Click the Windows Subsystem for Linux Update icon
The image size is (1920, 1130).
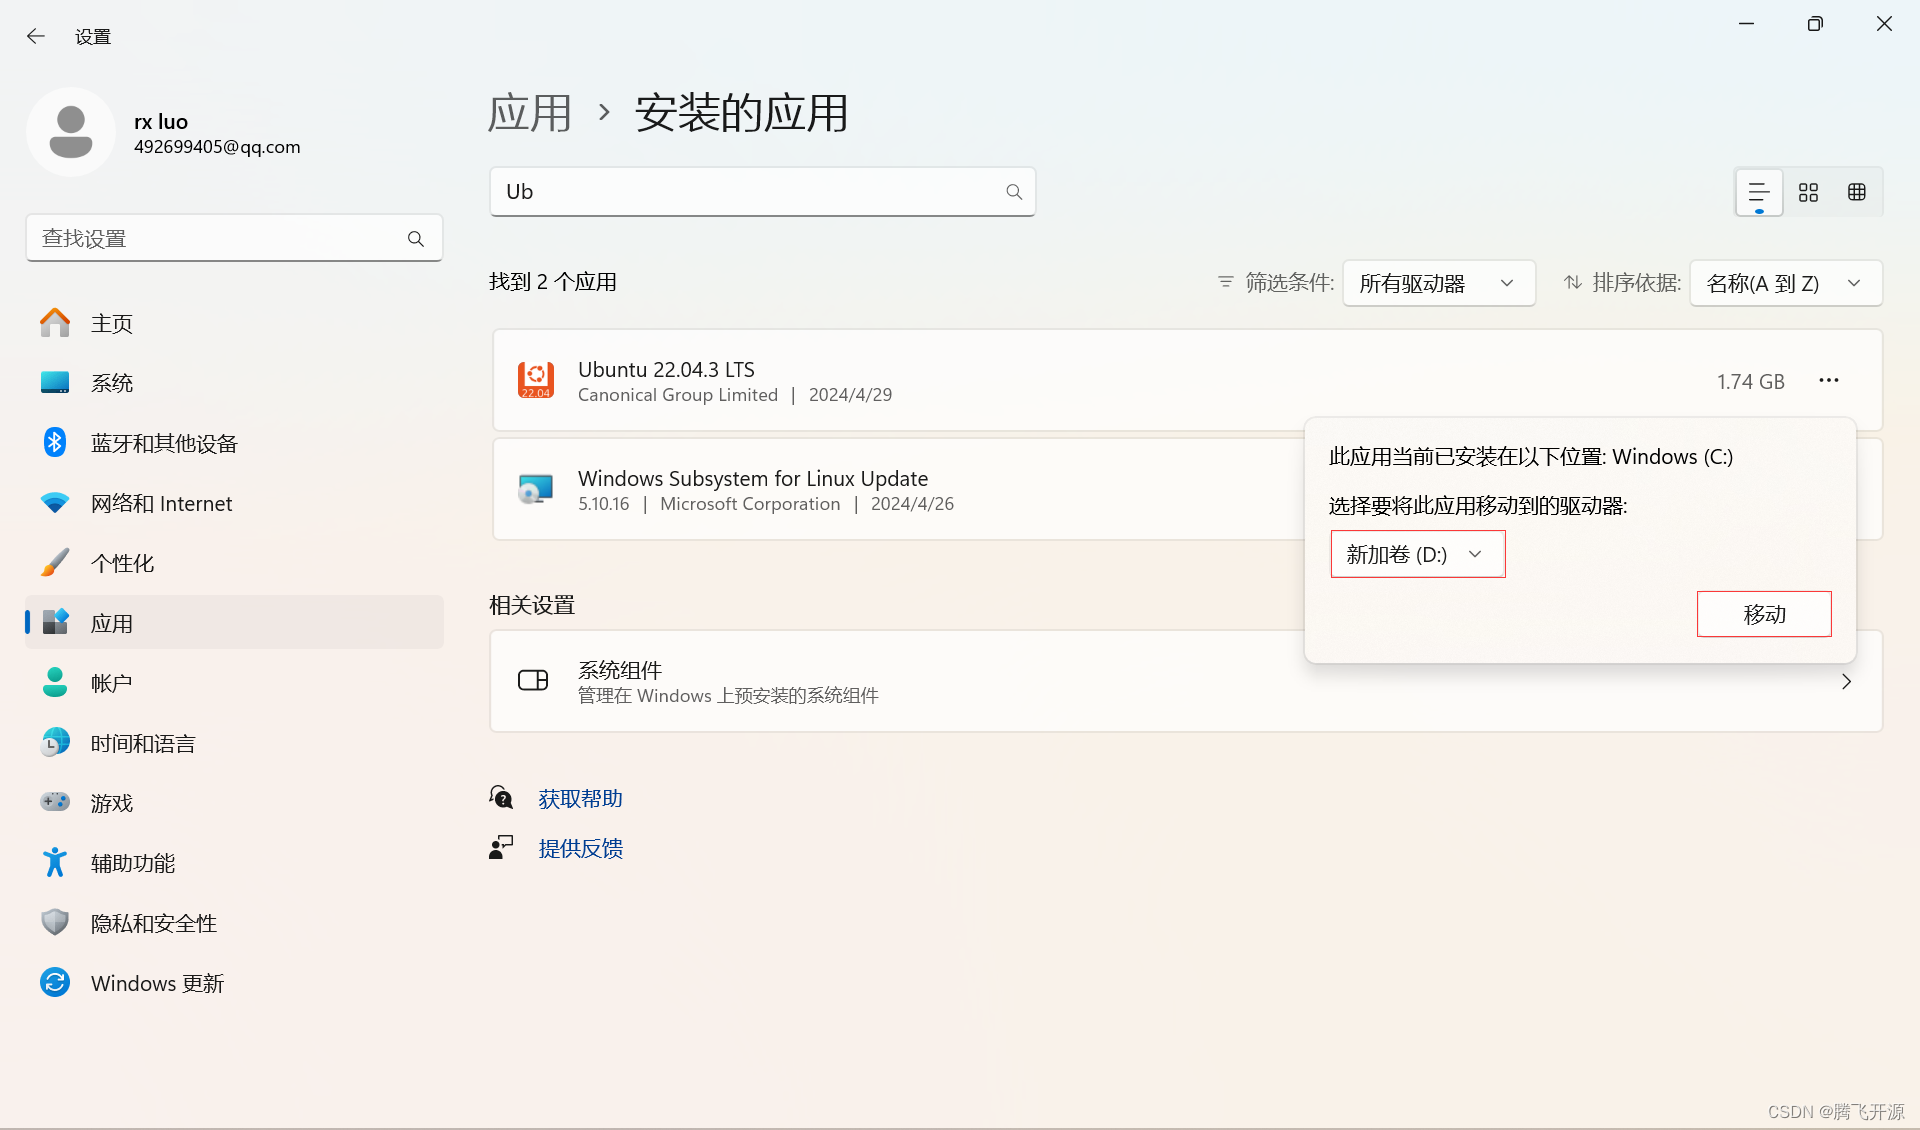[x=536, y=489]
